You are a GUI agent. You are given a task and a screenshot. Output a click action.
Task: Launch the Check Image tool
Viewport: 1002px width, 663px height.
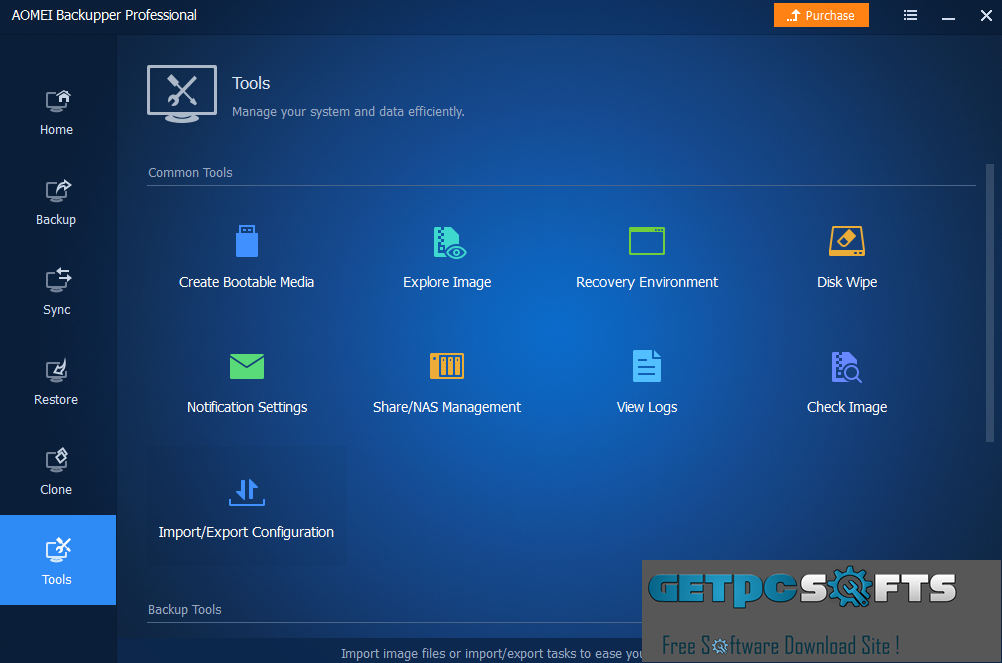click(x=847, y=382)
